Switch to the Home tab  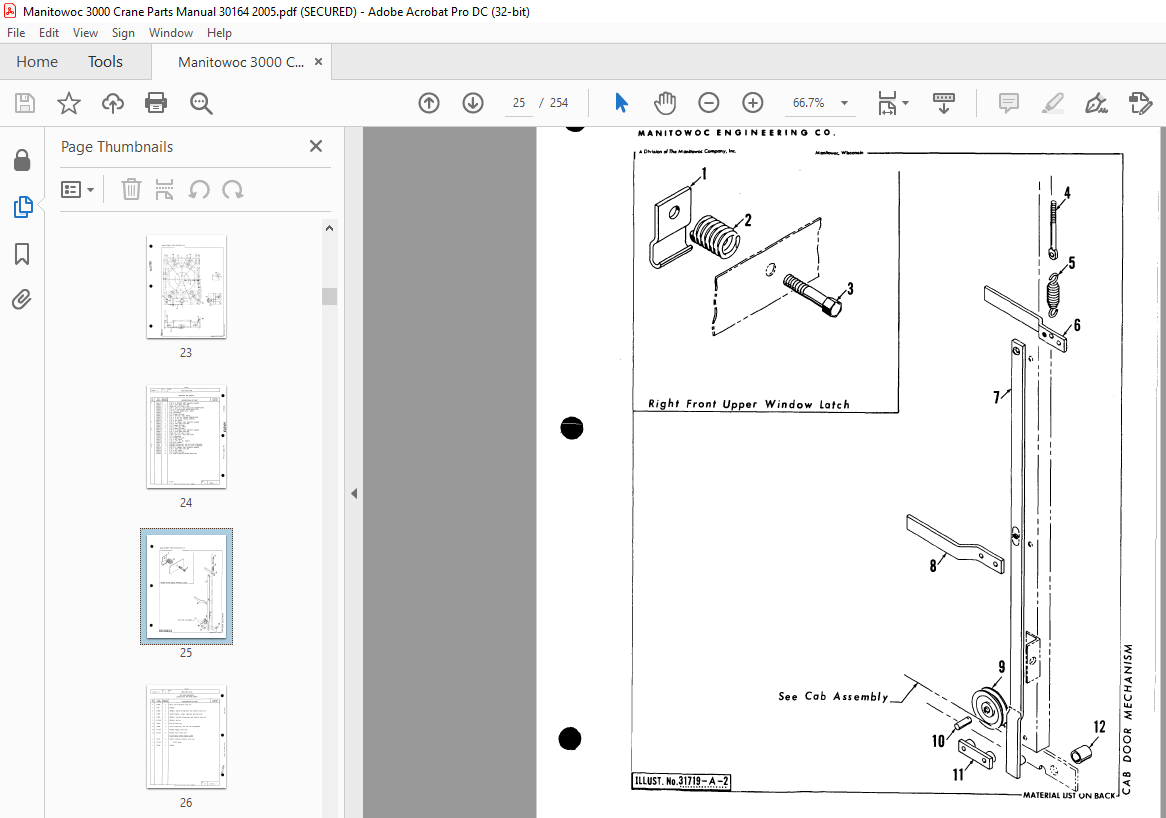[37, 62]
